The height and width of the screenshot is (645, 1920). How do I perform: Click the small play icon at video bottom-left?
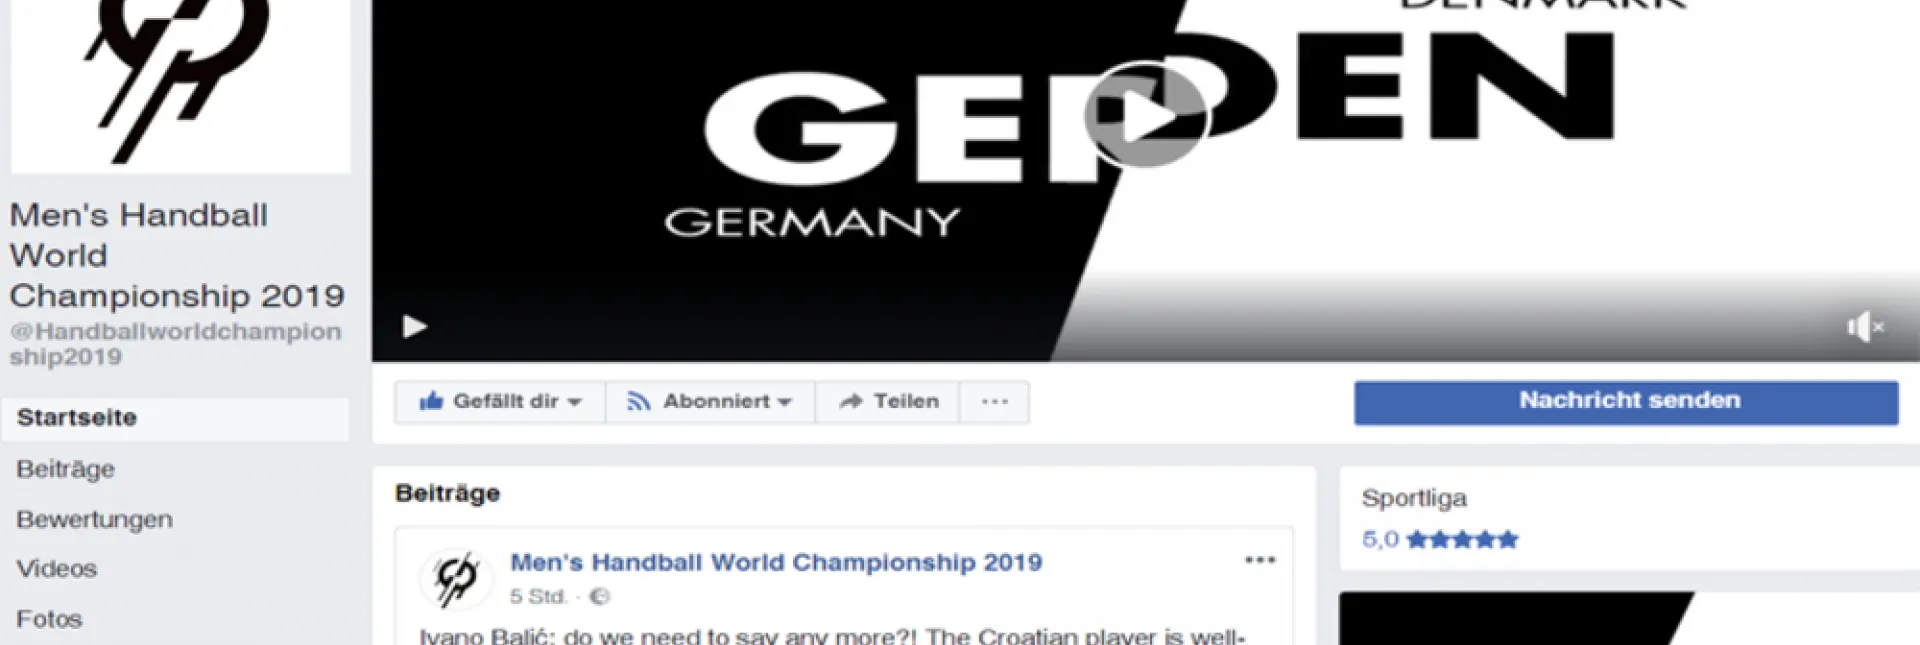tap(414, 326)
